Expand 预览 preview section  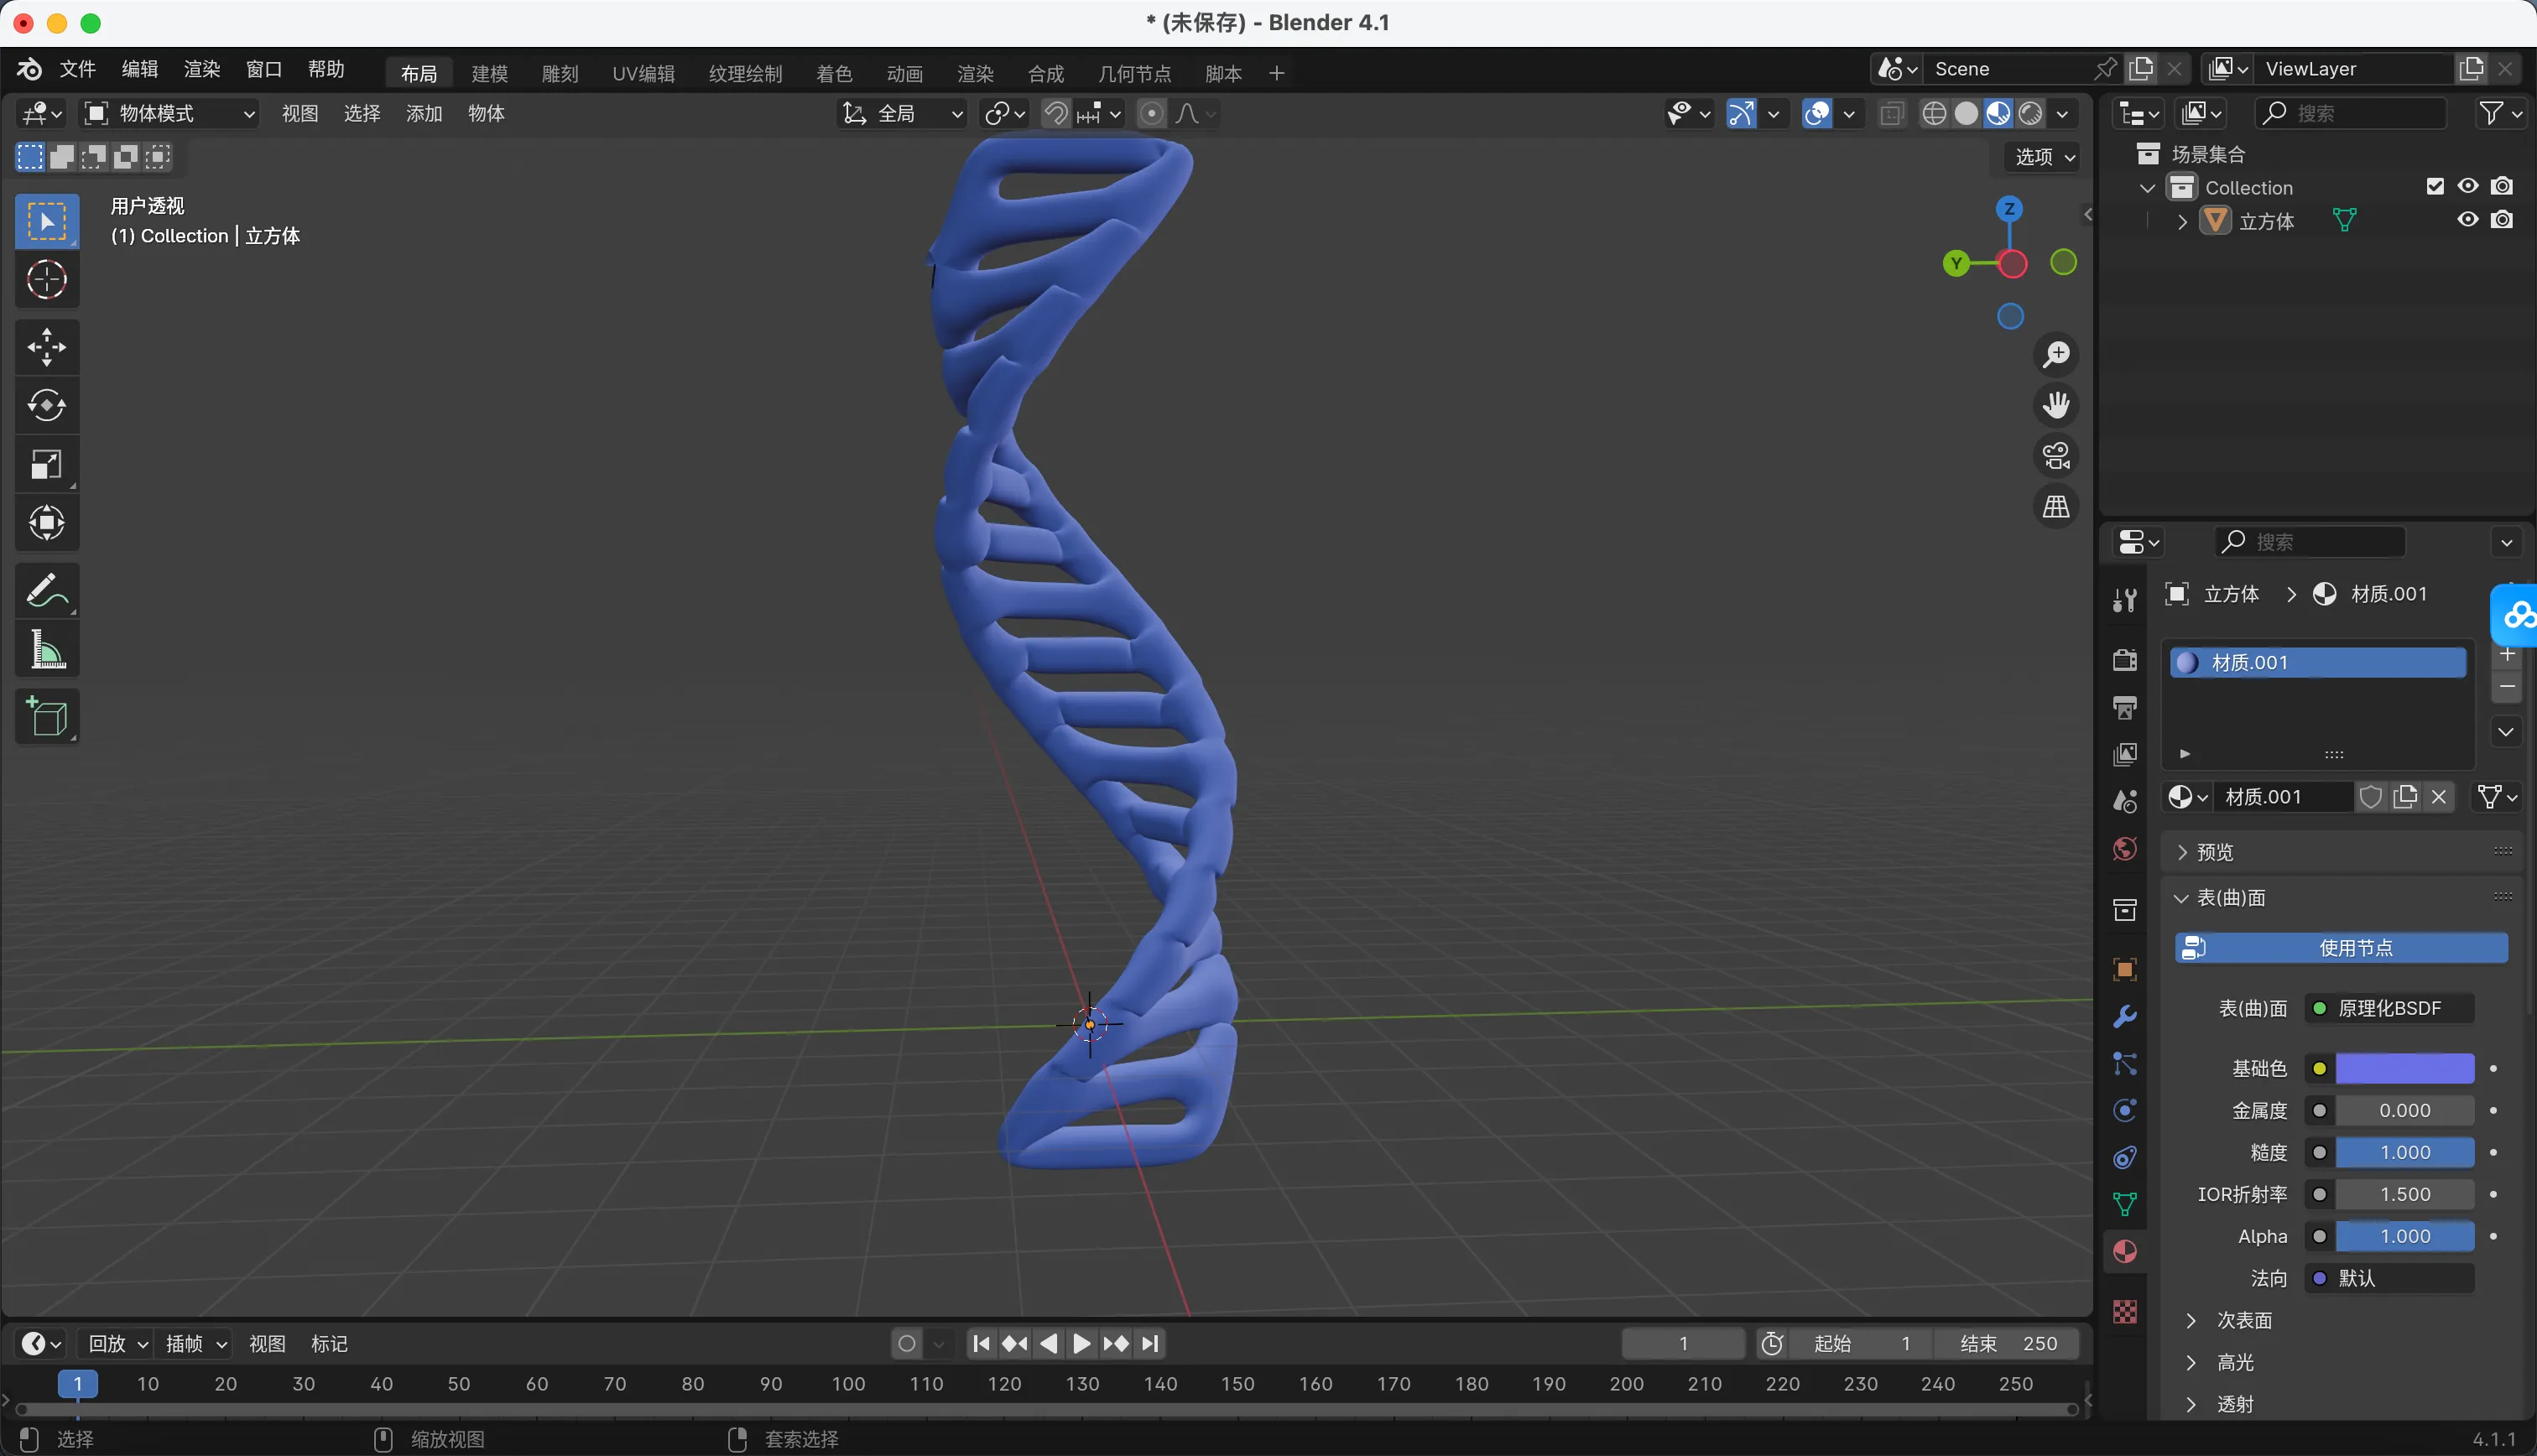coord(2214,852)
